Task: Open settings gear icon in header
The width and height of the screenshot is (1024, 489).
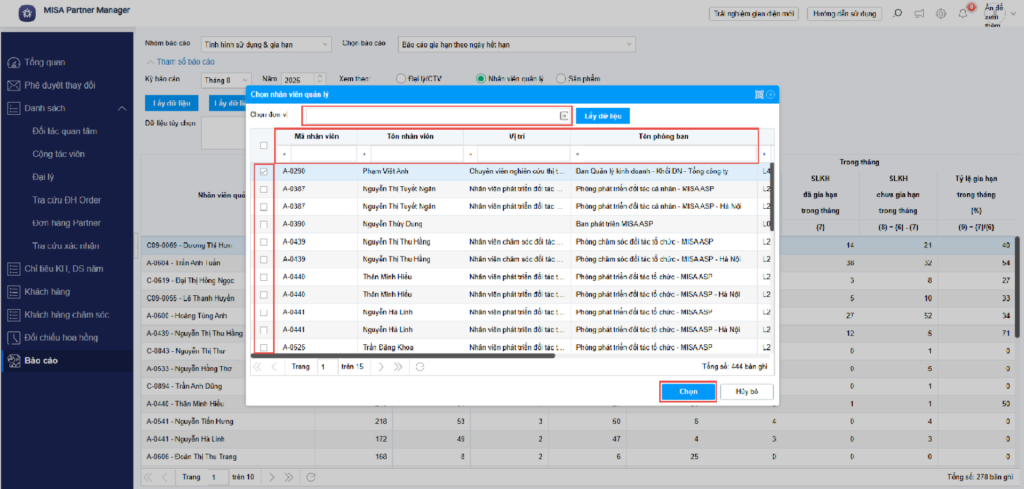Action: (940, 14)
